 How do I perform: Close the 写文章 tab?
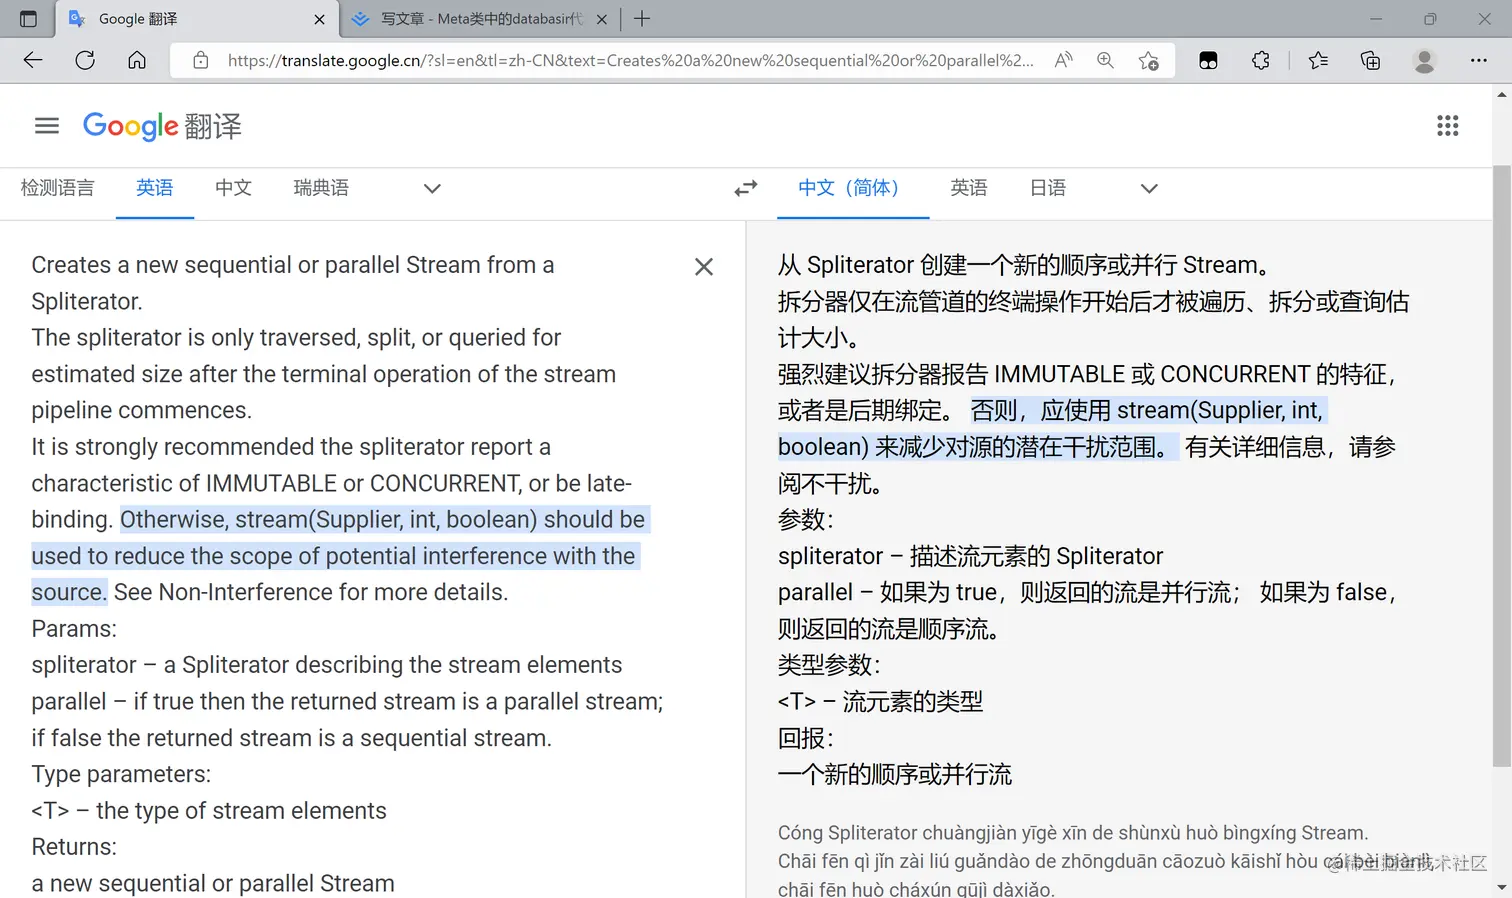click(602, 19)
